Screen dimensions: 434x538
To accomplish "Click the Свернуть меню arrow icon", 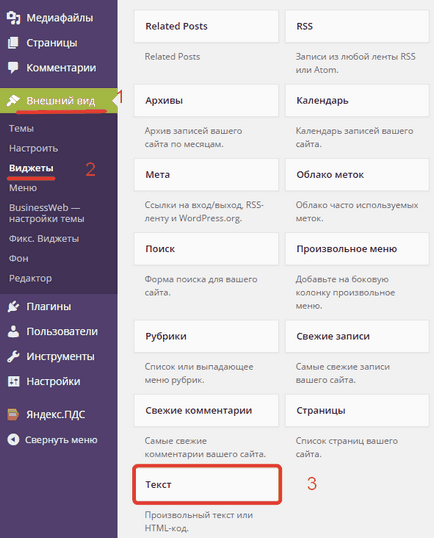I will (13, 440).
